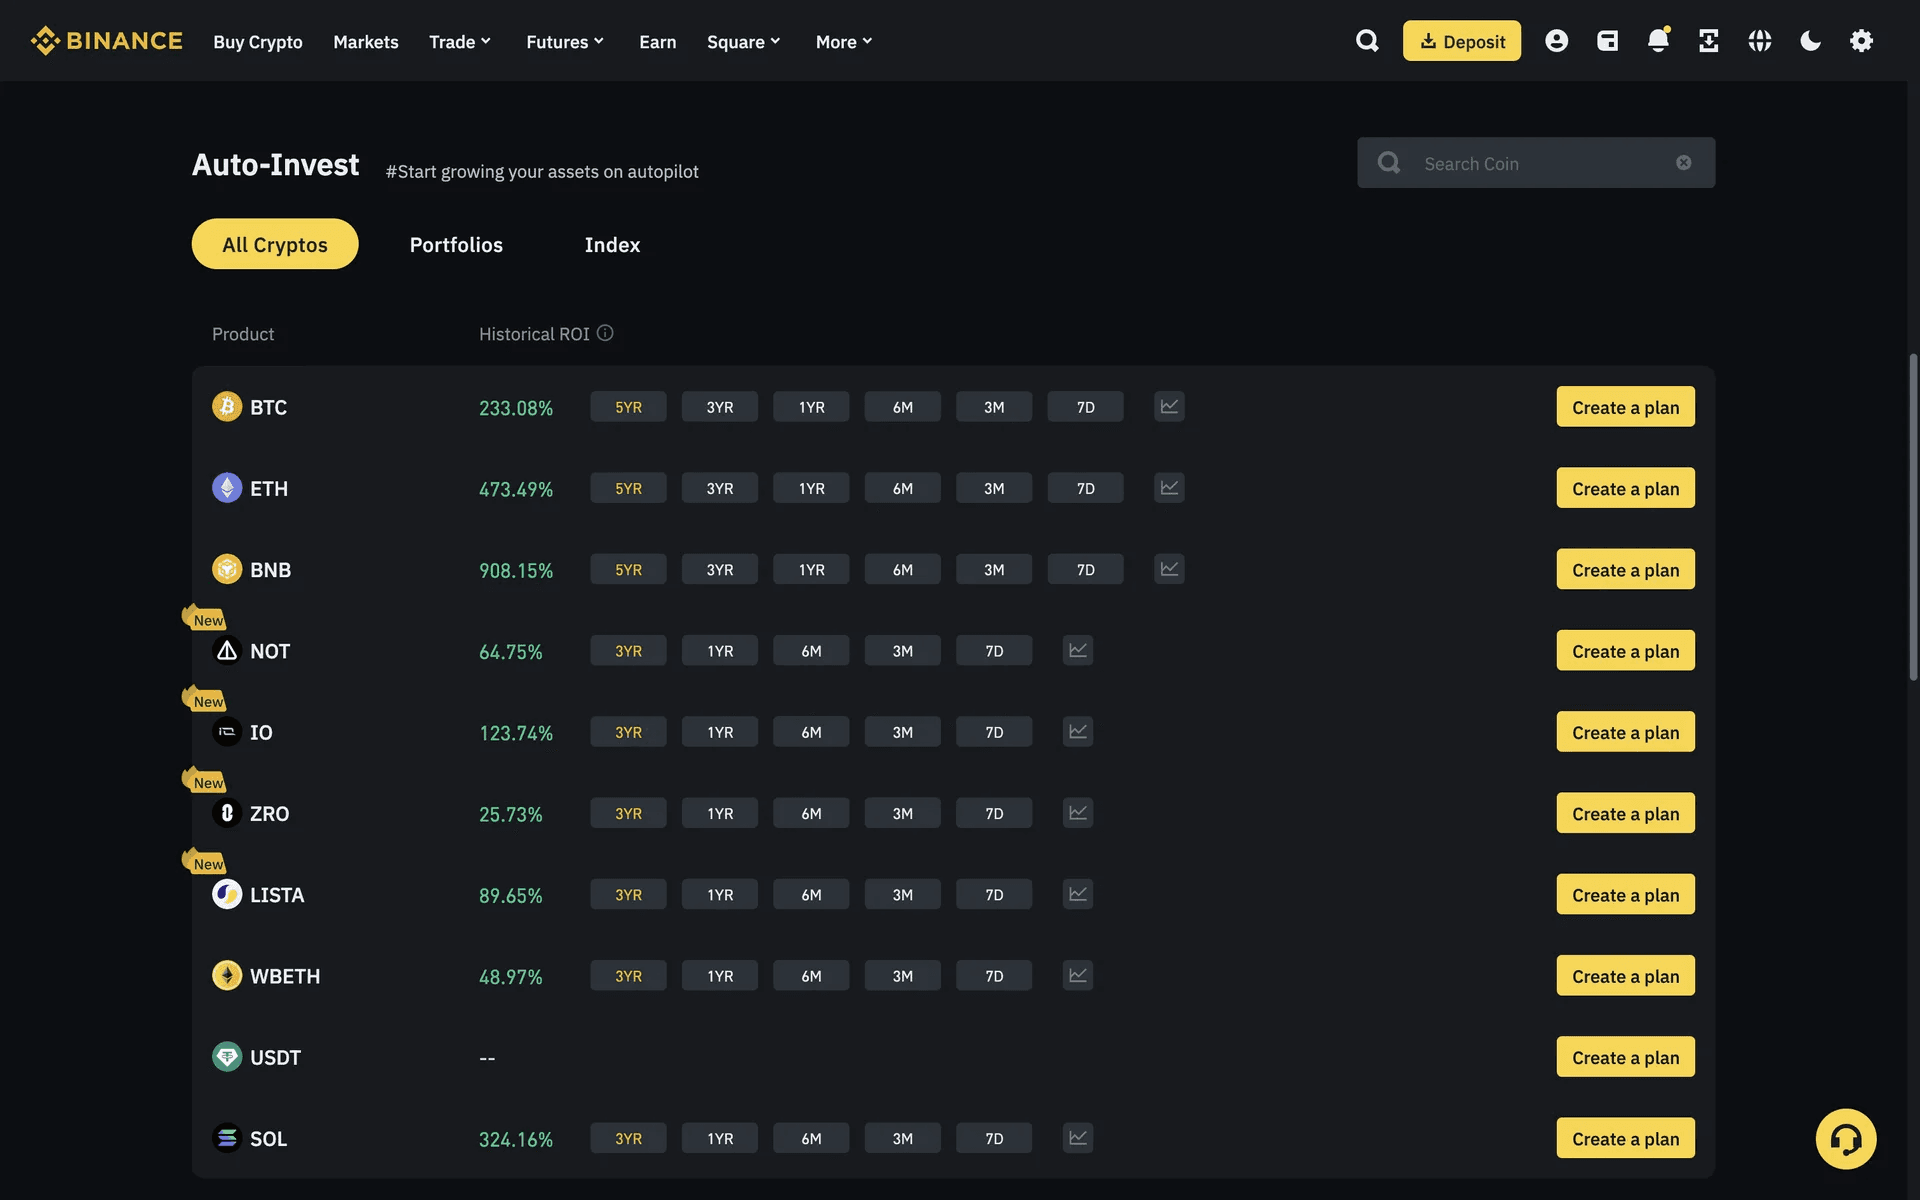This screenshot has height=1200, width=1920.
Task: Click the Historical ROI info icon
Action: tap(605, 333)
